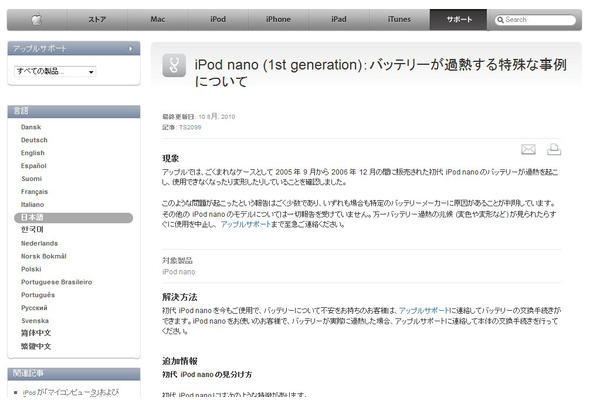610x400 pixels.
Task: Select the highlighted 日本語 language item
Action: [74, 218]
